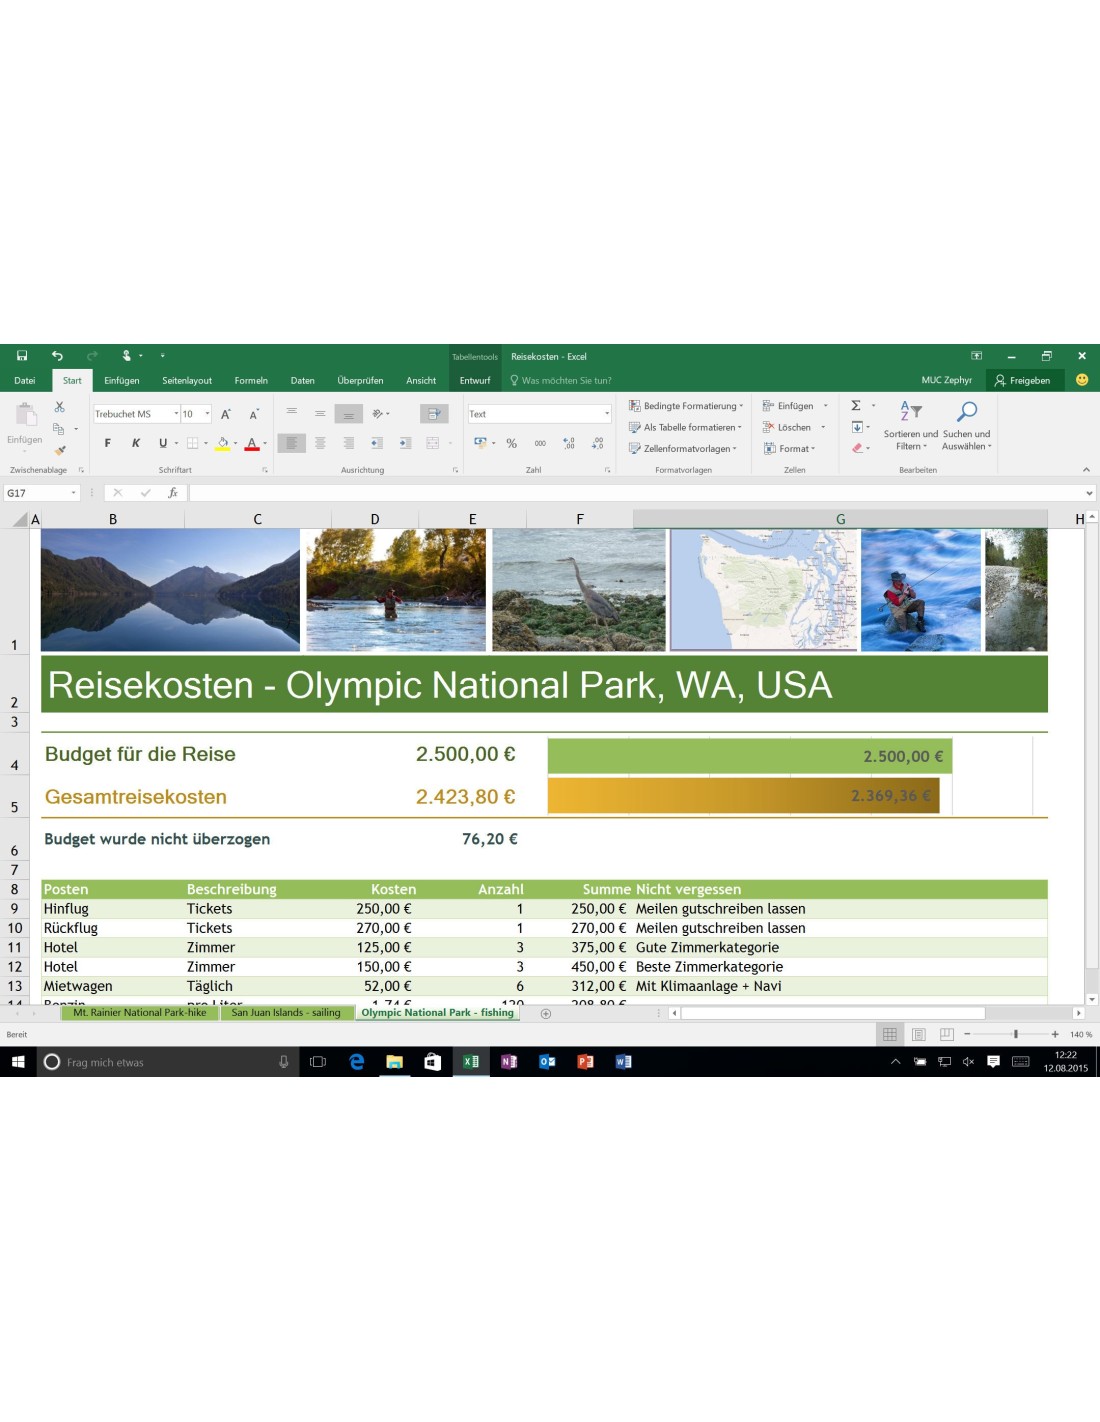Viewport: 1100px width, 1422px height.
Task: Click the insert function fx icon
Action: pos(173,493)
